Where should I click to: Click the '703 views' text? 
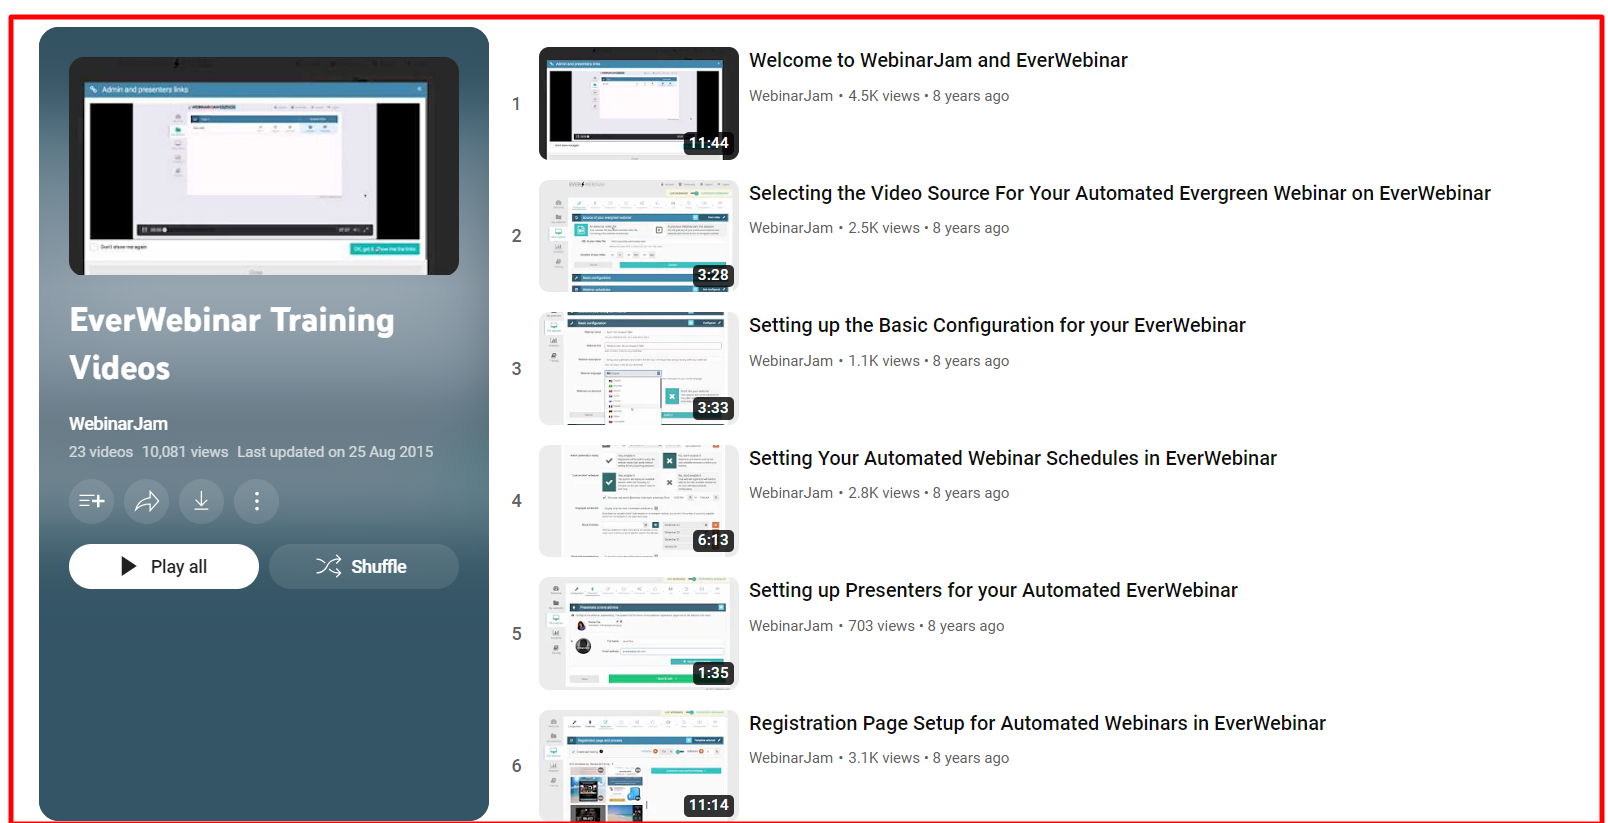tap(882, 626)
